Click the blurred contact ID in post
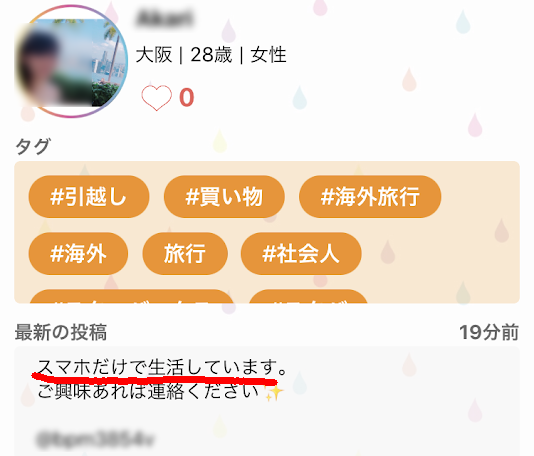534x456 pixels. [95, 439]
